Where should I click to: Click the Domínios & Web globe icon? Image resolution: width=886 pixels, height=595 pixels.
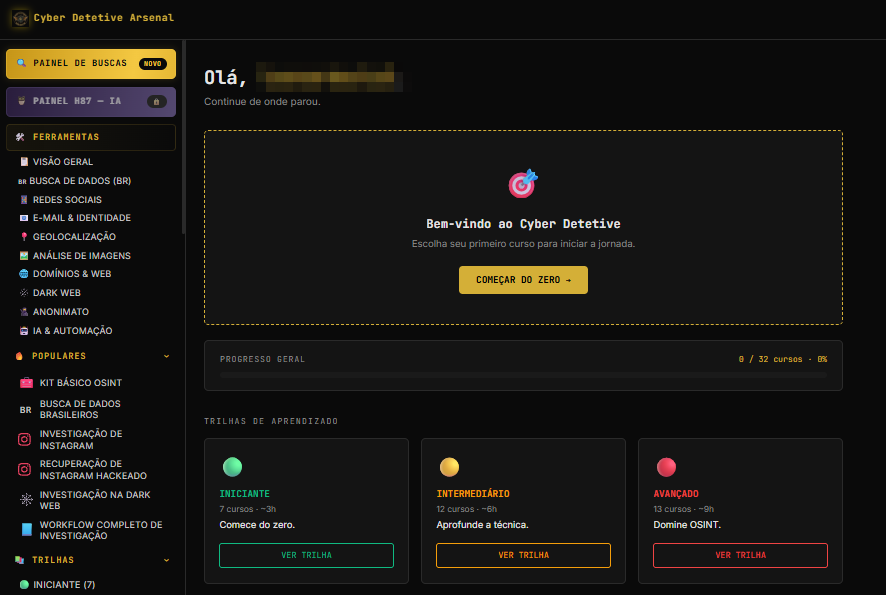(24, 273)
